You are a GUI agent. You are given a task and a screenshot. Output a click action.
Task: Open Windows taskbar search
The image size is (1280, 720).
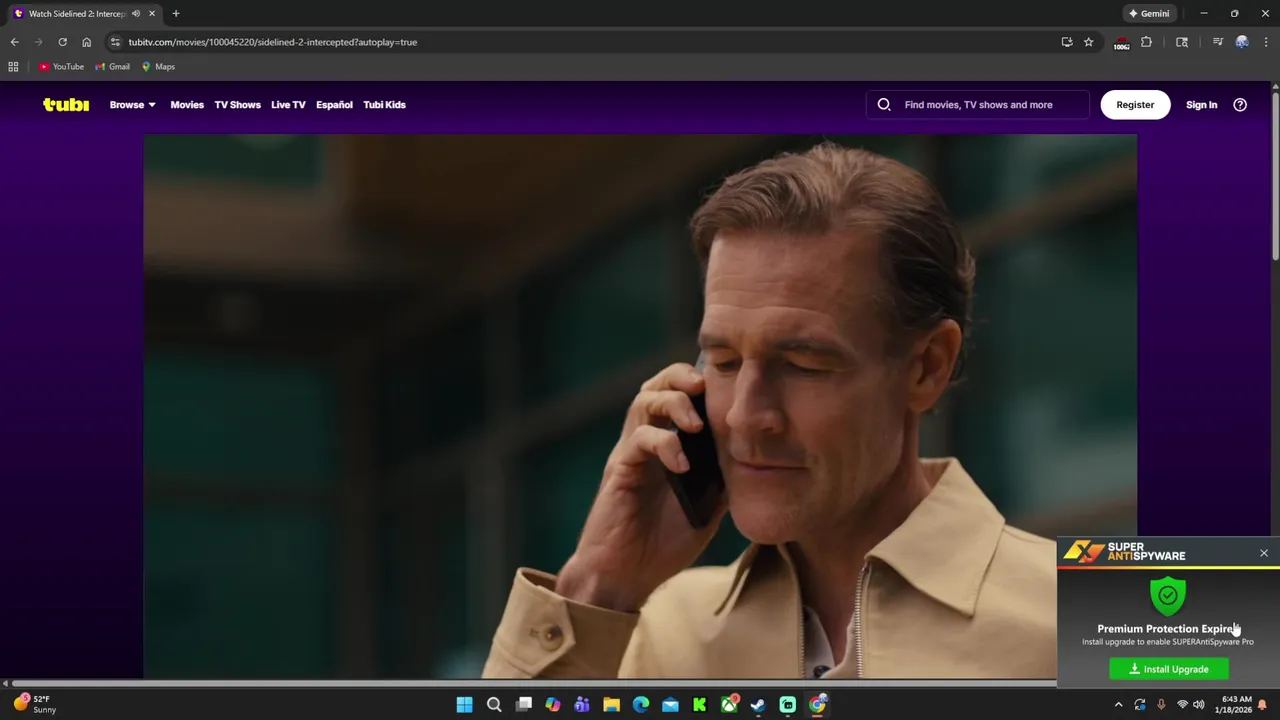point(494,705)
